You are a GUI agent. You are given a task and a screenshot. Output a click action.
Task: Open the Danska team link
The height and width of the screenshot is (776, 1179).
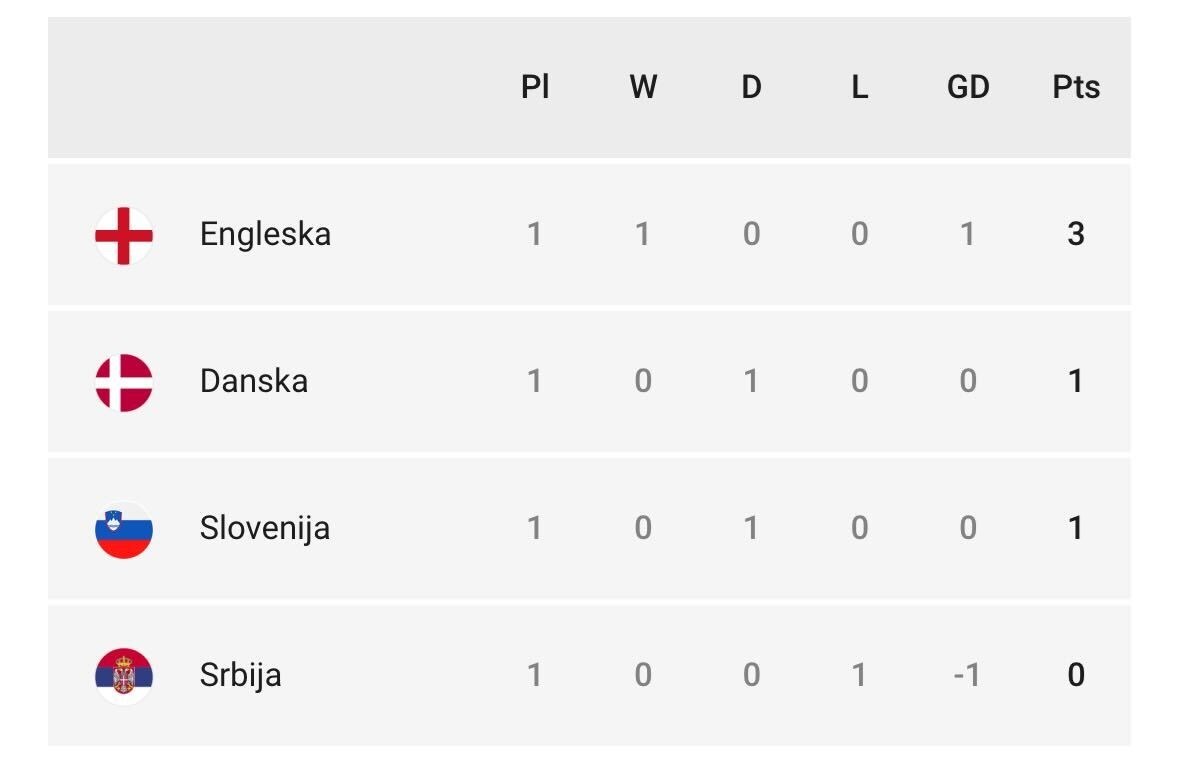(x=254, y=380)
